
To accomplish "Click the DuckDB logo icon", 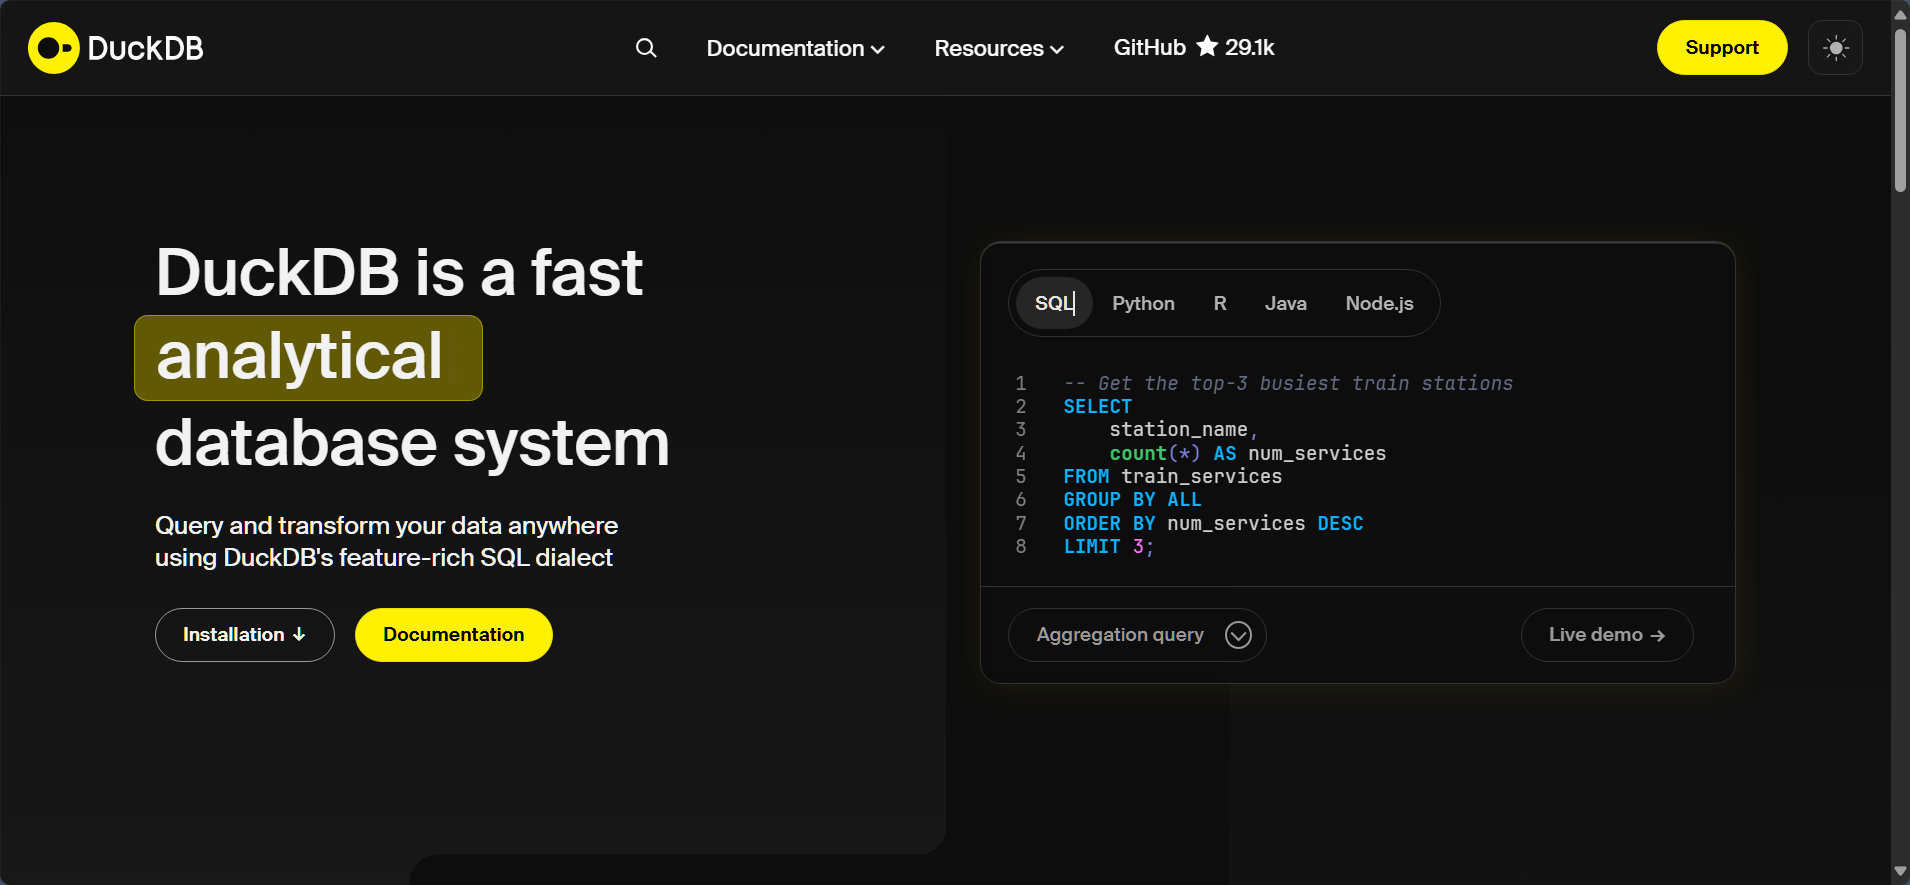I will coord(53,48).
